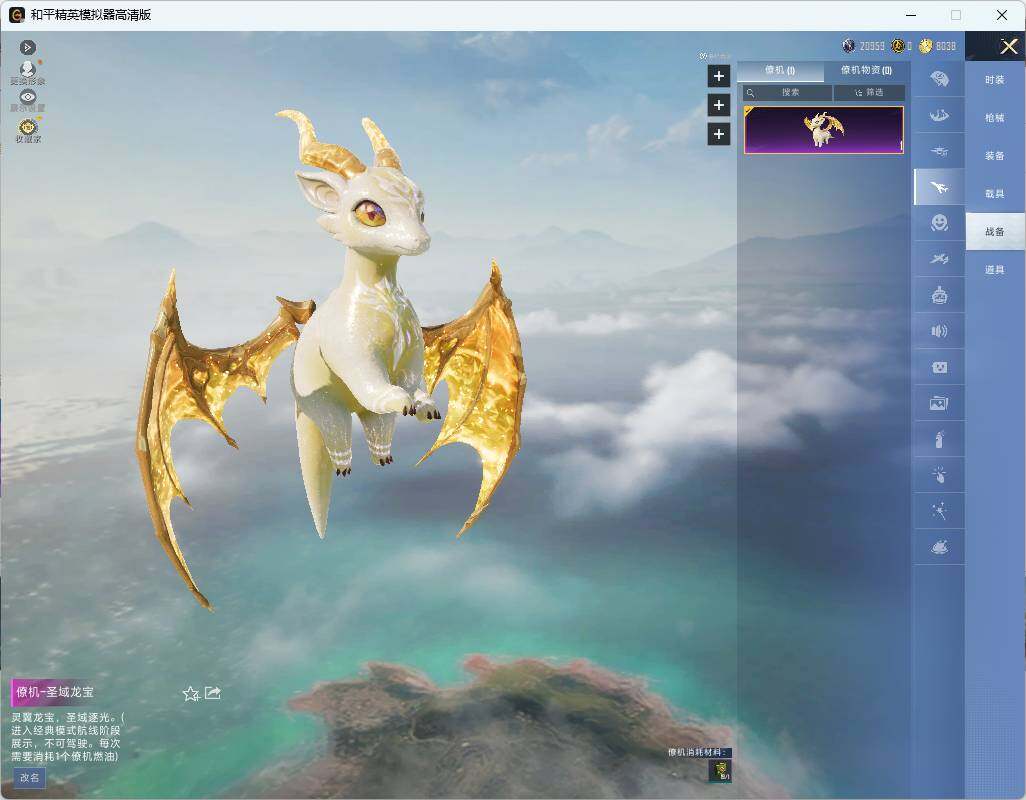Open the magic wand sparkle category
This screenshot has width=1026, height=800.
click(x=939, y=511)
